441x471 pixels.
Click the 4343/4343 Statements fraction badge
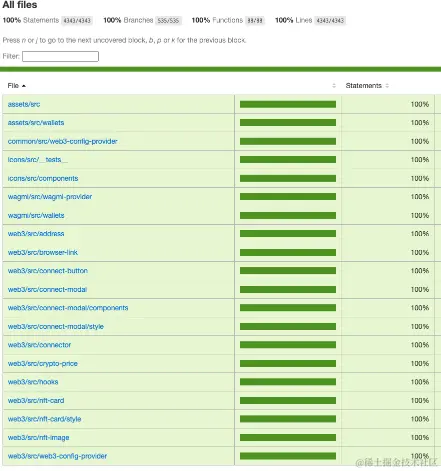77,21
